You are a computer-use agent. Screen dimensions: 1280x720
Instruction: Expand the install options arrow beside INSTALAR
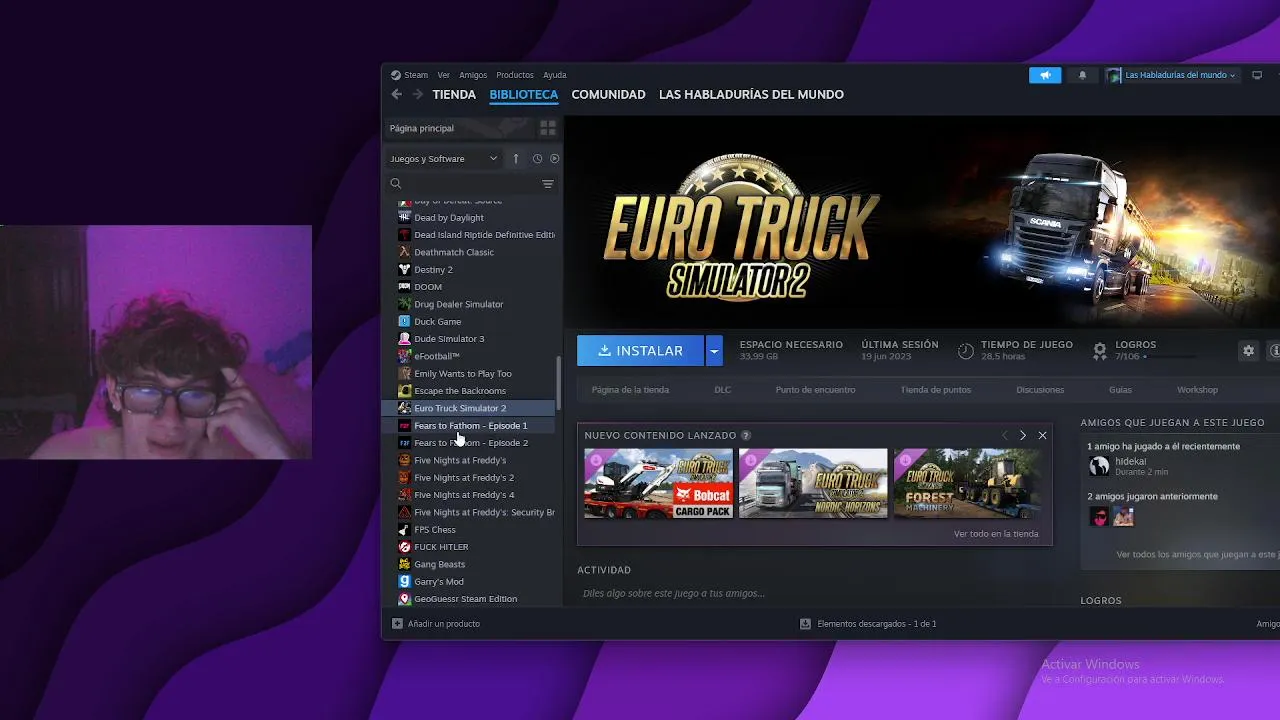714,351
